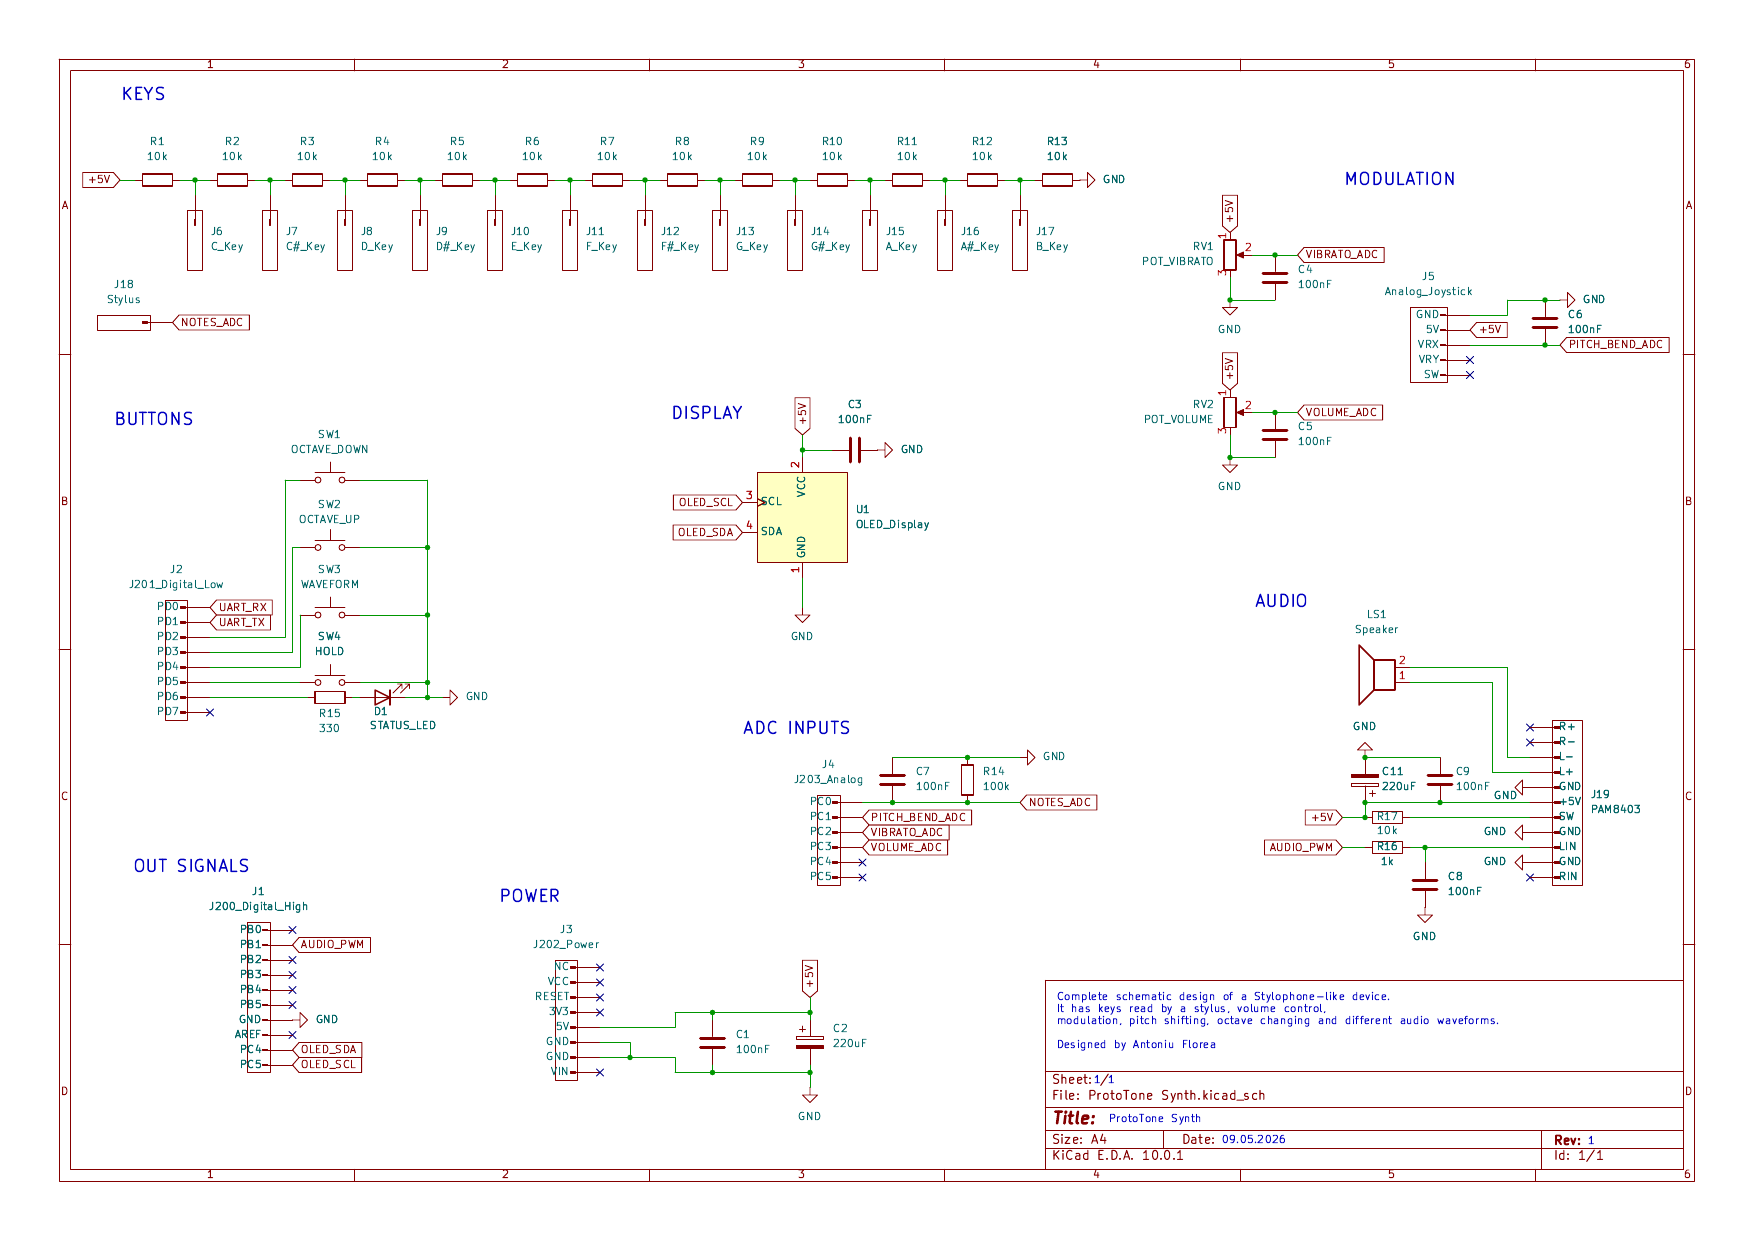Click the File: ProtoTone Synth.kicad_sch text

[x=1158, y=1095]
